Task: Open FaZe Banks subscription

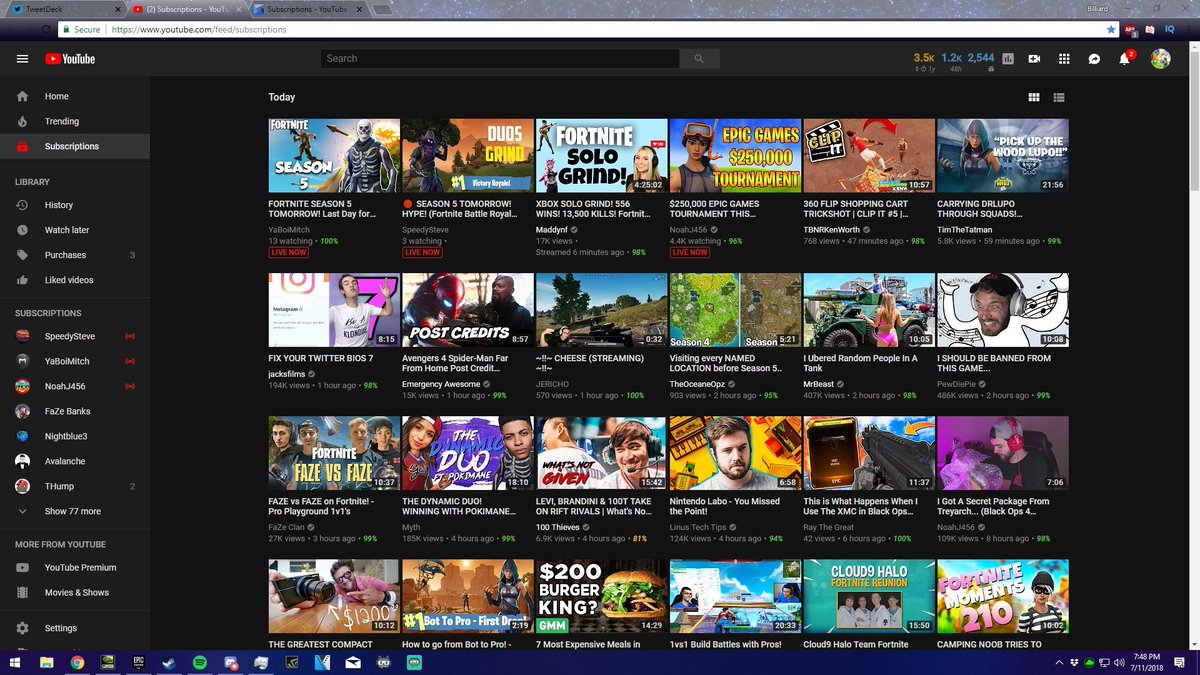Action: (x=75, y=411)
